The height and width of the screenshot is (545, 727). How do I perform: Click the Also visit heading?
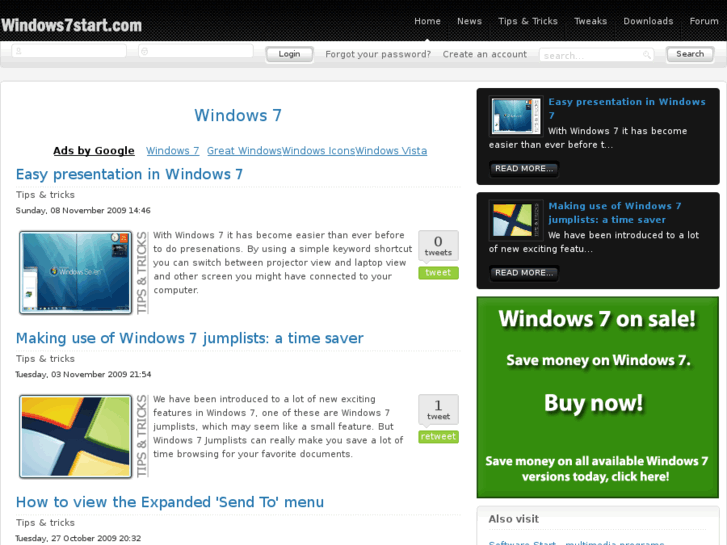[513, 519]
